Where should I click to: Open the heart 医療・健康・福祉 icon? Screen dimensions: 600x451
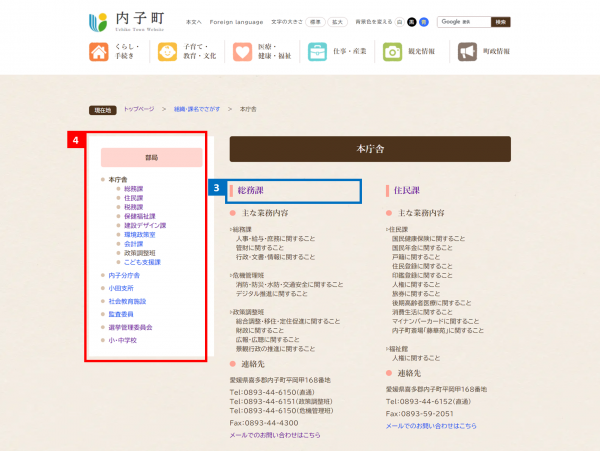pyautogui.click(x=243, y=52)
